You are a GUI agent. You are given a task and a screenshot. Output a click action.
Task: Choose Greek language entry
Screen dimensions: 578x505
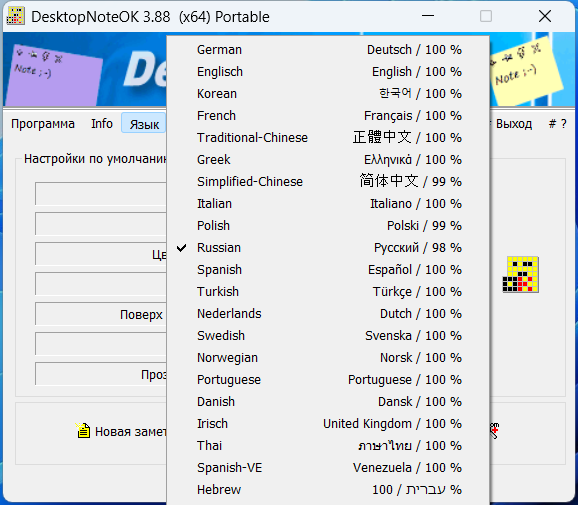pos(328,160)
